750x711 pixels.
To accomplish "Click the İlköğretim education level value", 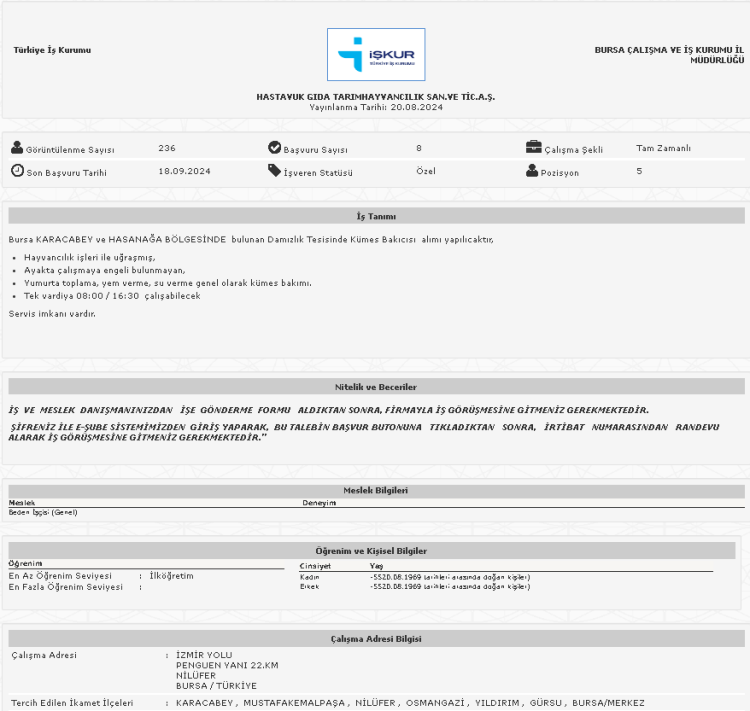I will (x=171, y=576).
